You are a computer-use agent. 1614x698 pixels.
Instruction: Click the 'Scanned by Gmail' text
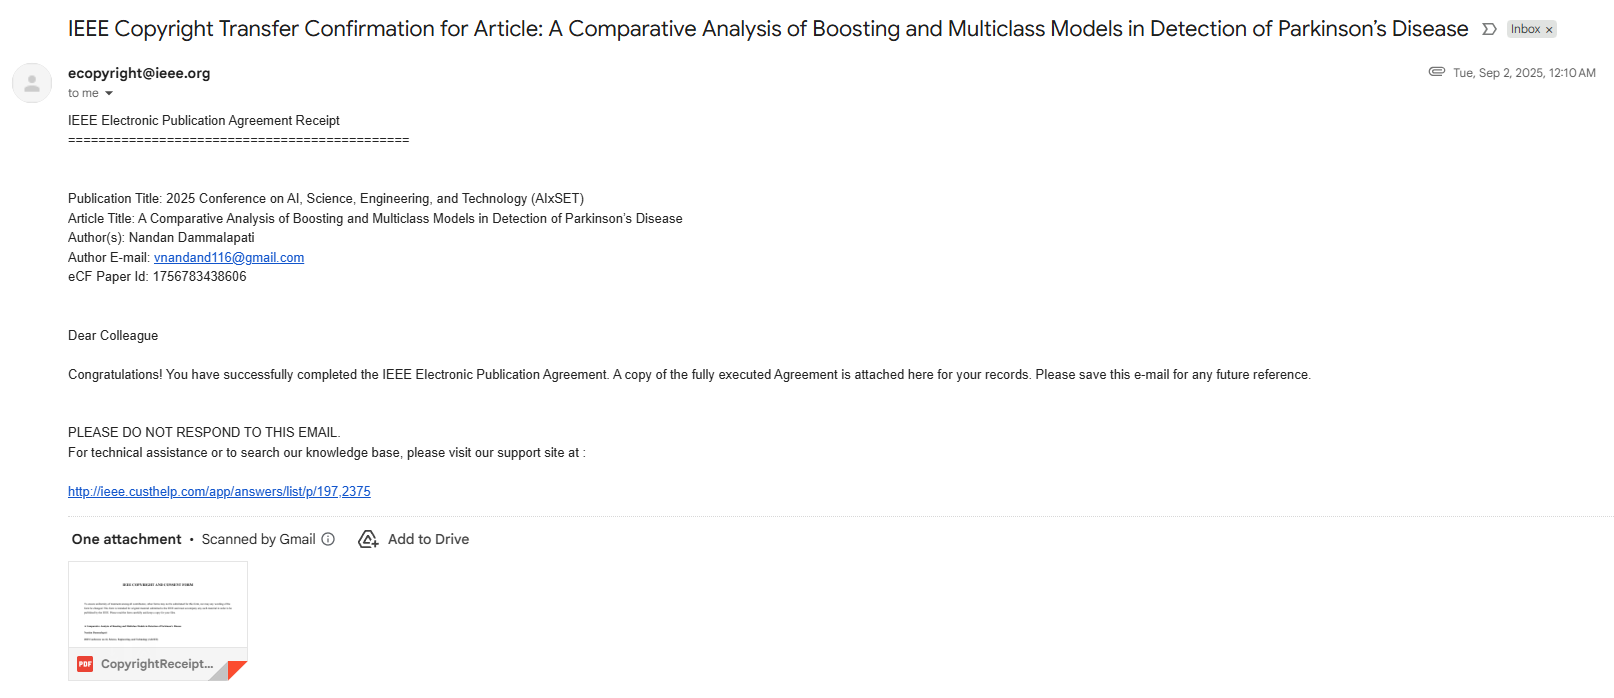point(258,539)
